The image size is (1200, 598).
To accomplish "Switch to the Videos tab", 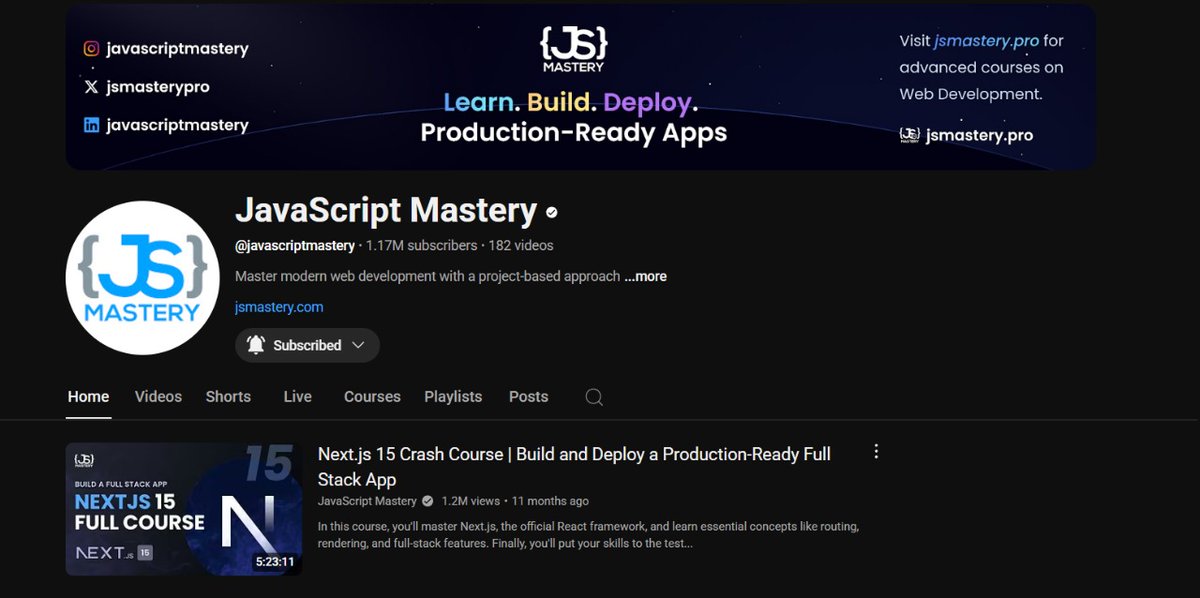I will pyautogui.click(x=158, y=397).
